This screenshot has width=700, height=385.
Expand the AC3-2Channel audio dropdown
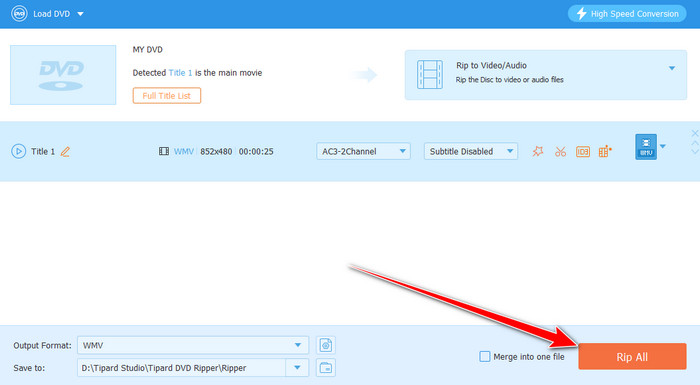(363, 151)
